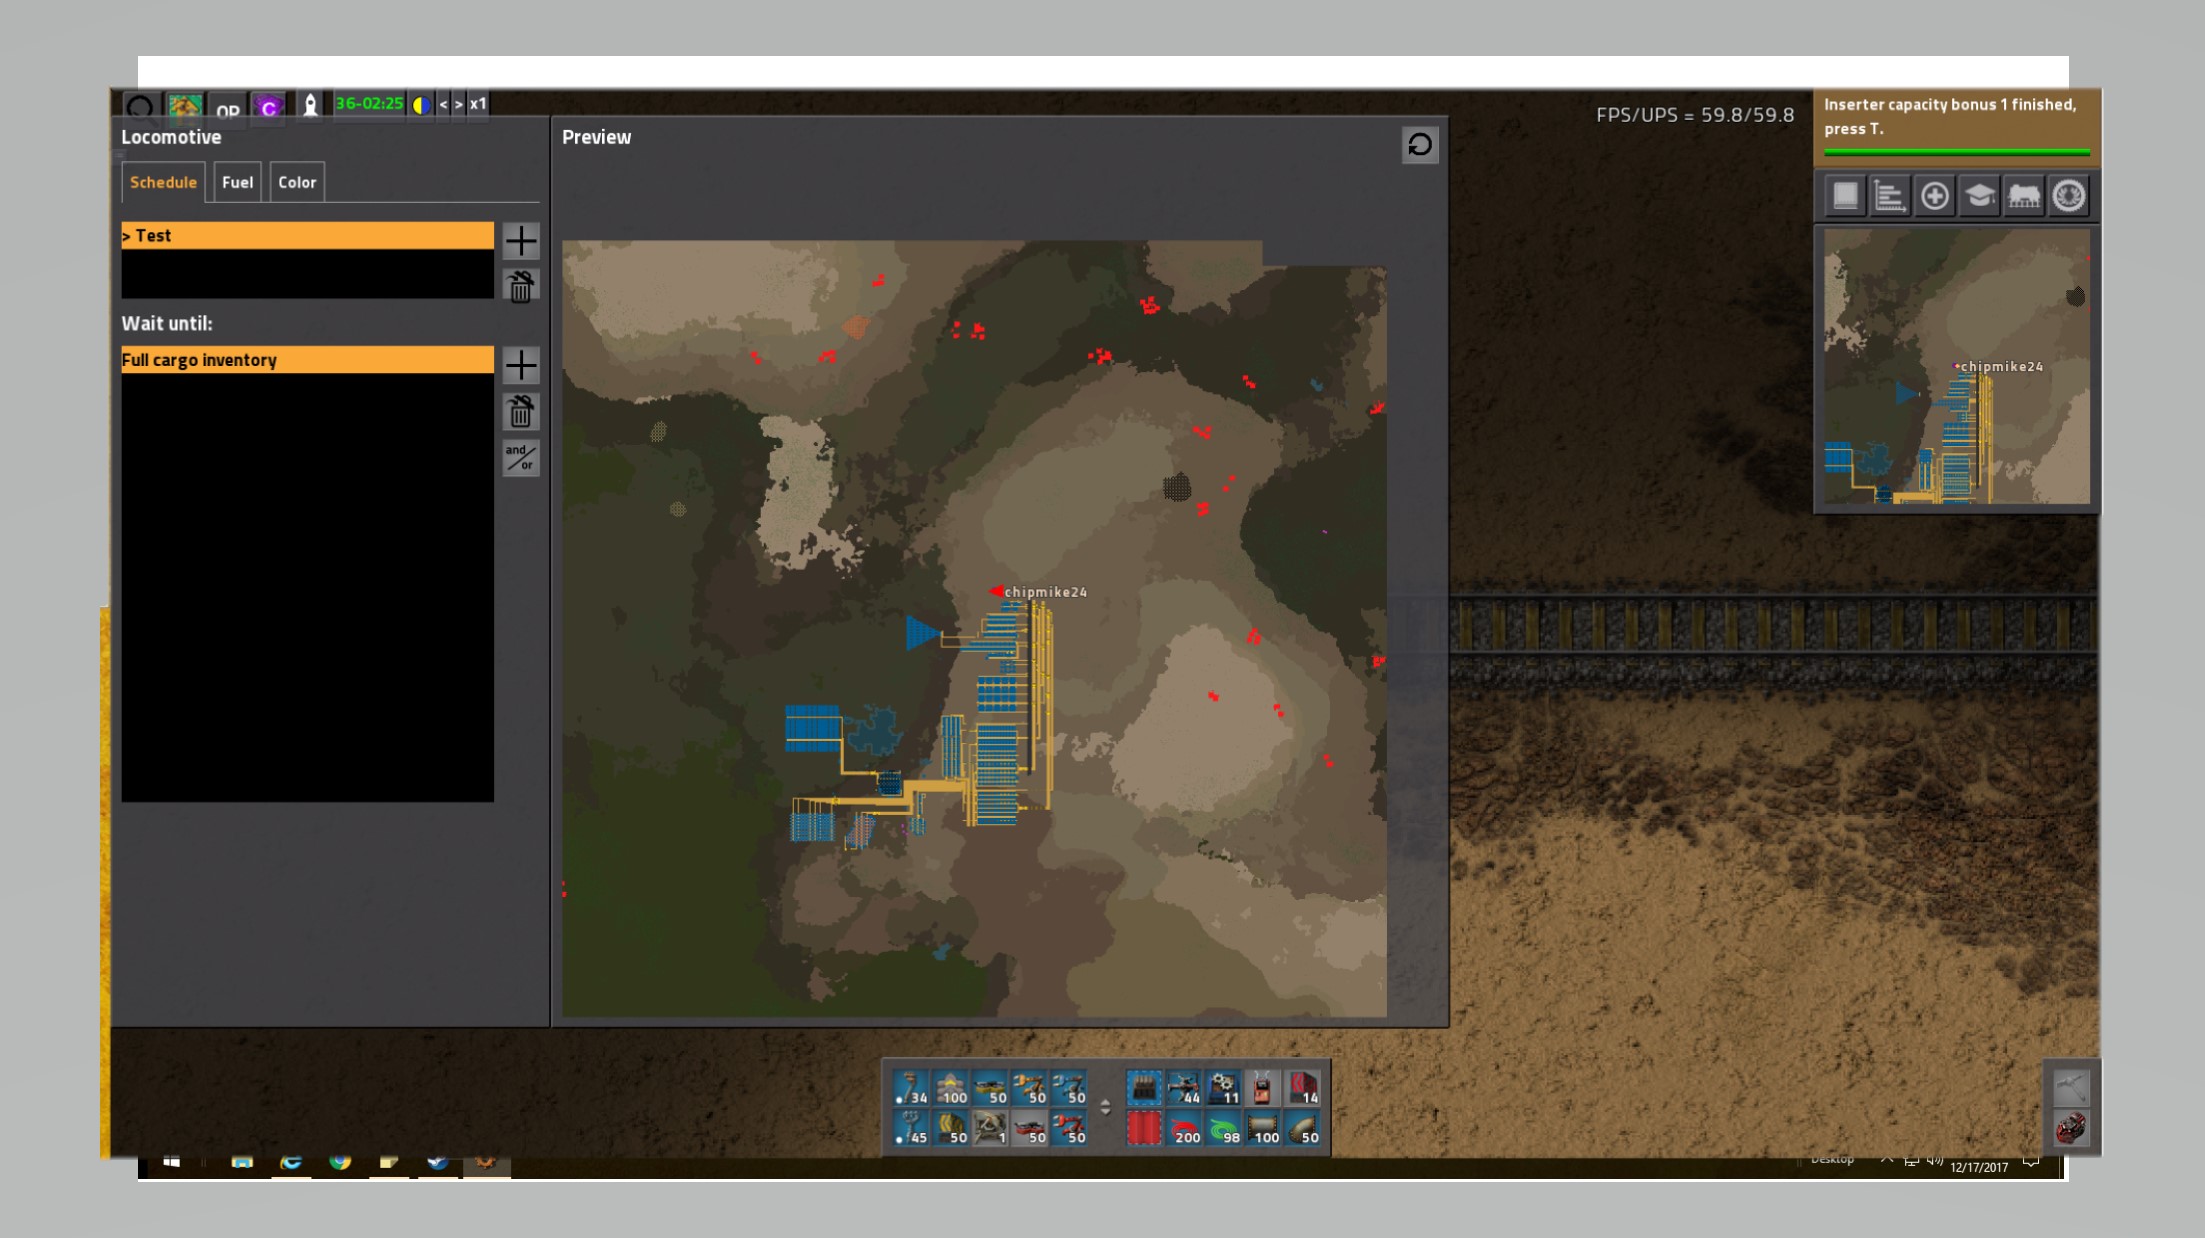Image resolution: width=2205 pixels, height=1238 pixels.
Task: Select the red long-handed inserter slot
Action: point(1068,1128)
